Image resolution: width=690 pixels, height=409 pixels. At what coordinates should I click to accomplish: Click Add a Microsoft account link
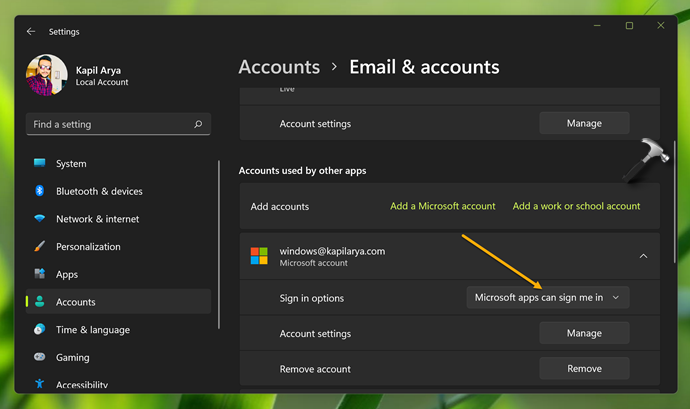[442, 206]
